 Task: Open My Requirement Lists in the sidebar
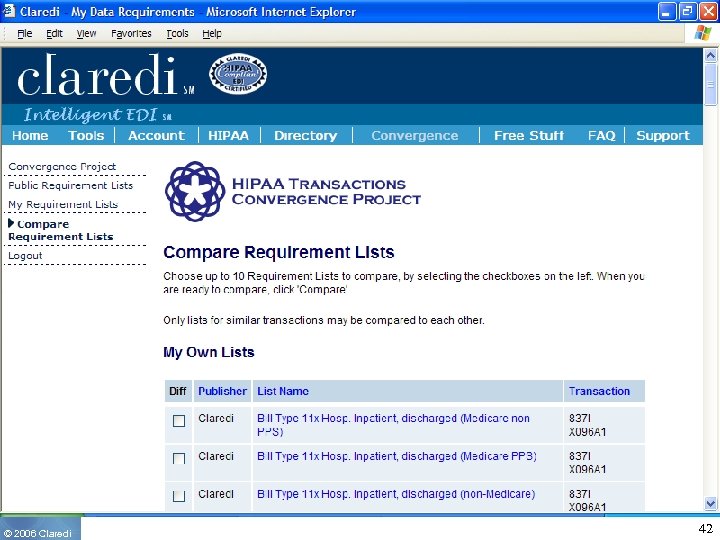point(63,204)
